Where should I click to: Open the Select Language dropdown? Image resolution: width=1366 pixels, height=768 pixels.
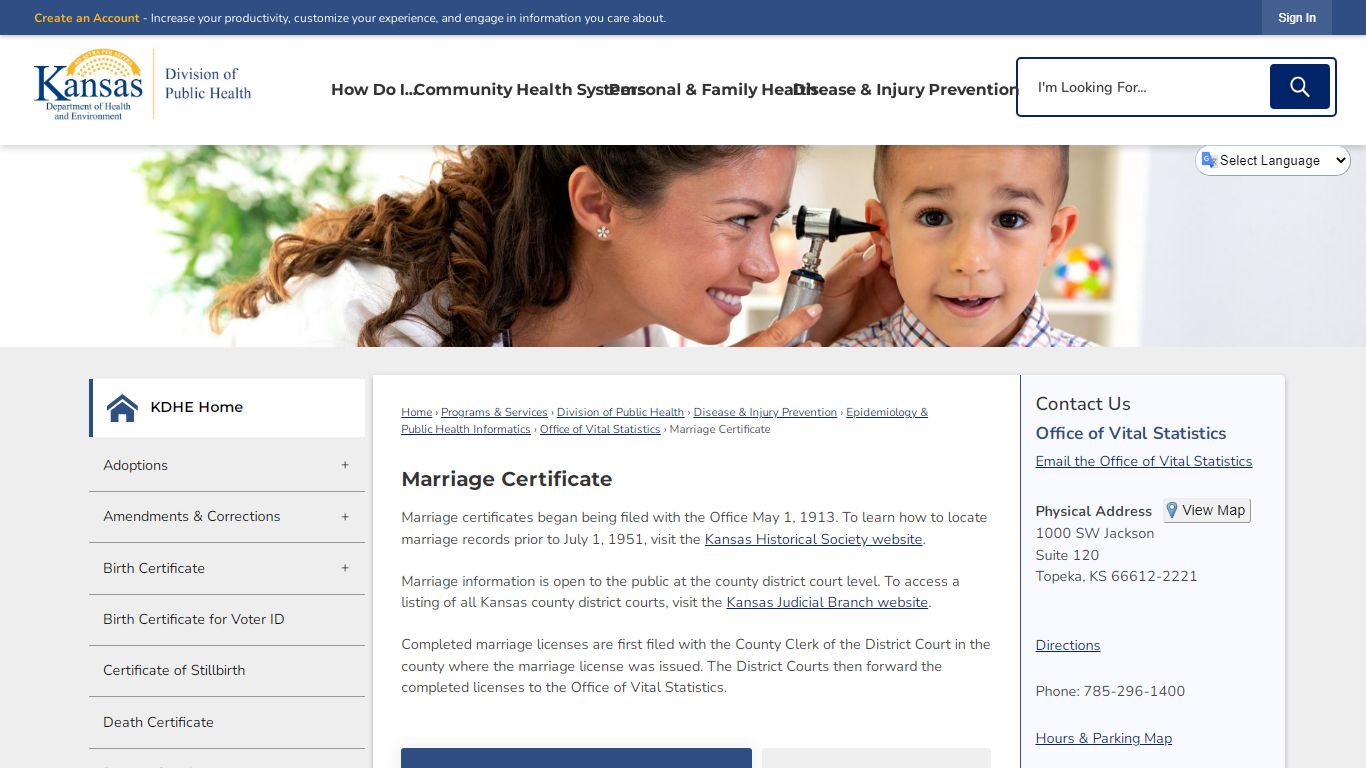click(x=1273, y=160)
